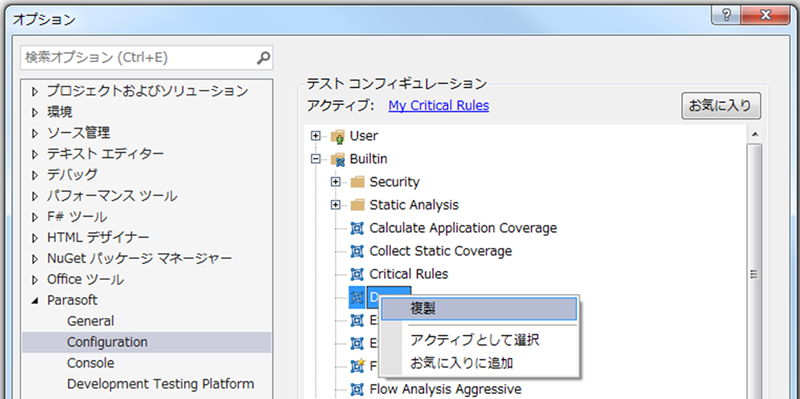Choose 複製 from the context menu
The width and height of the screenshot is (800, 399).
pyautogui.click(x=479, y=309)
